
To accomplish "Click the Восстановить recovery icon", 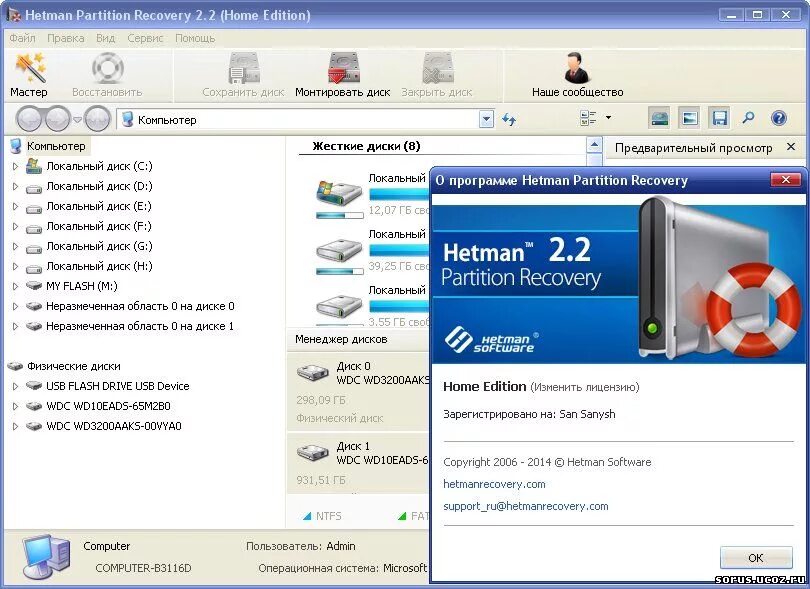I will tap(107, 75).
